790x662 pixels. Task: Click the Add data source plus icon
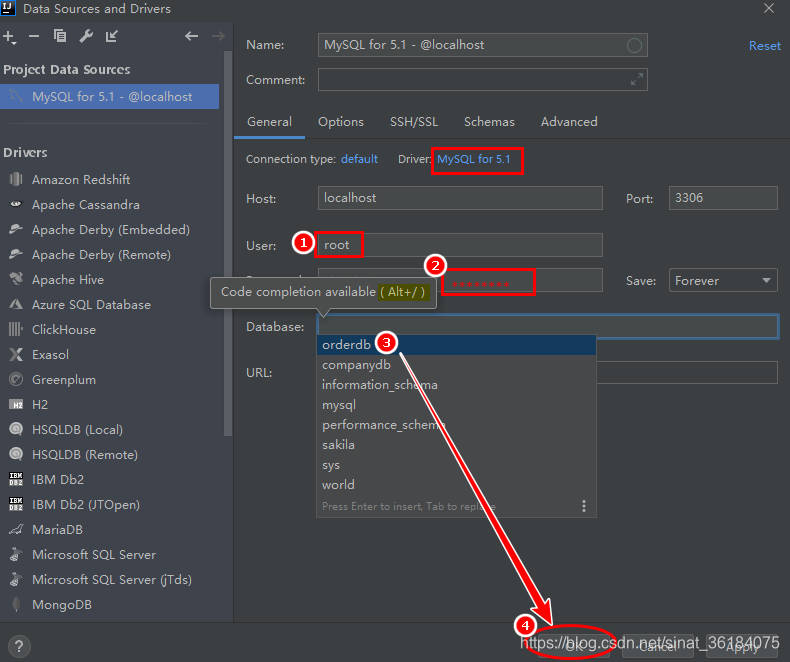pos(9,37)
